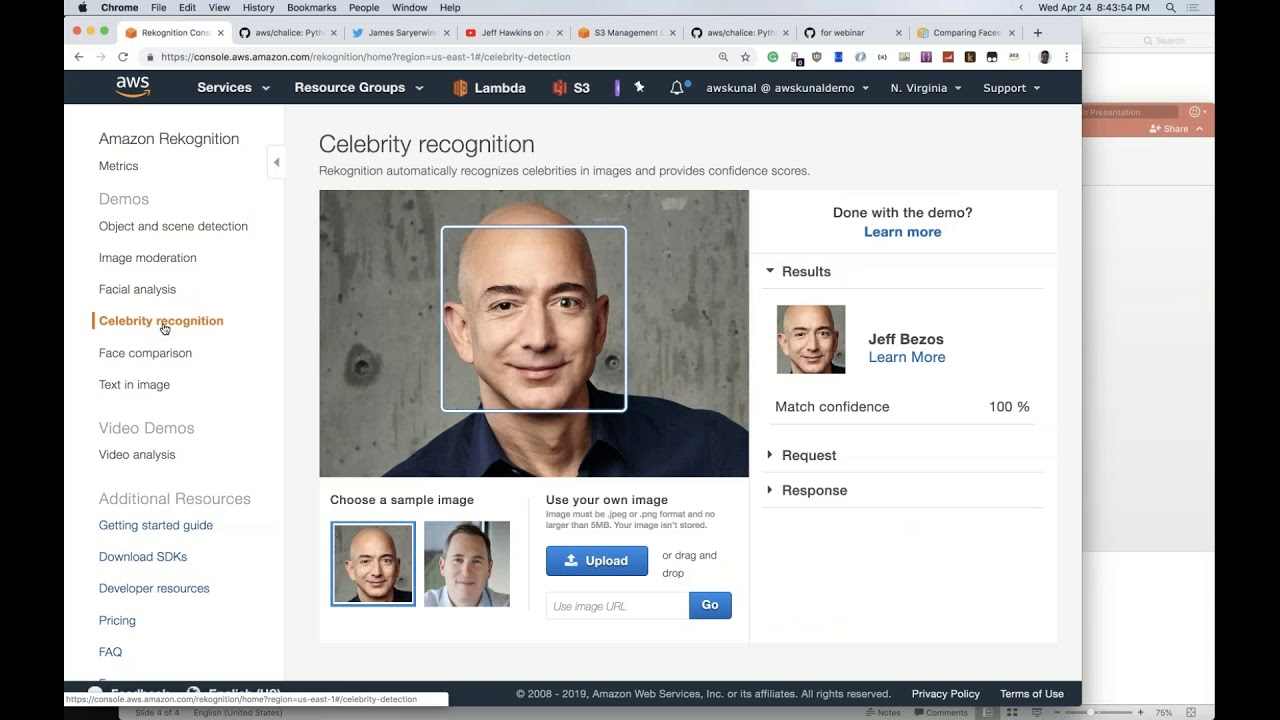The width and height of the screenshot is (1280, 720).
Task: Open the Resource Groups dropdown
Action: coord(358,88)
